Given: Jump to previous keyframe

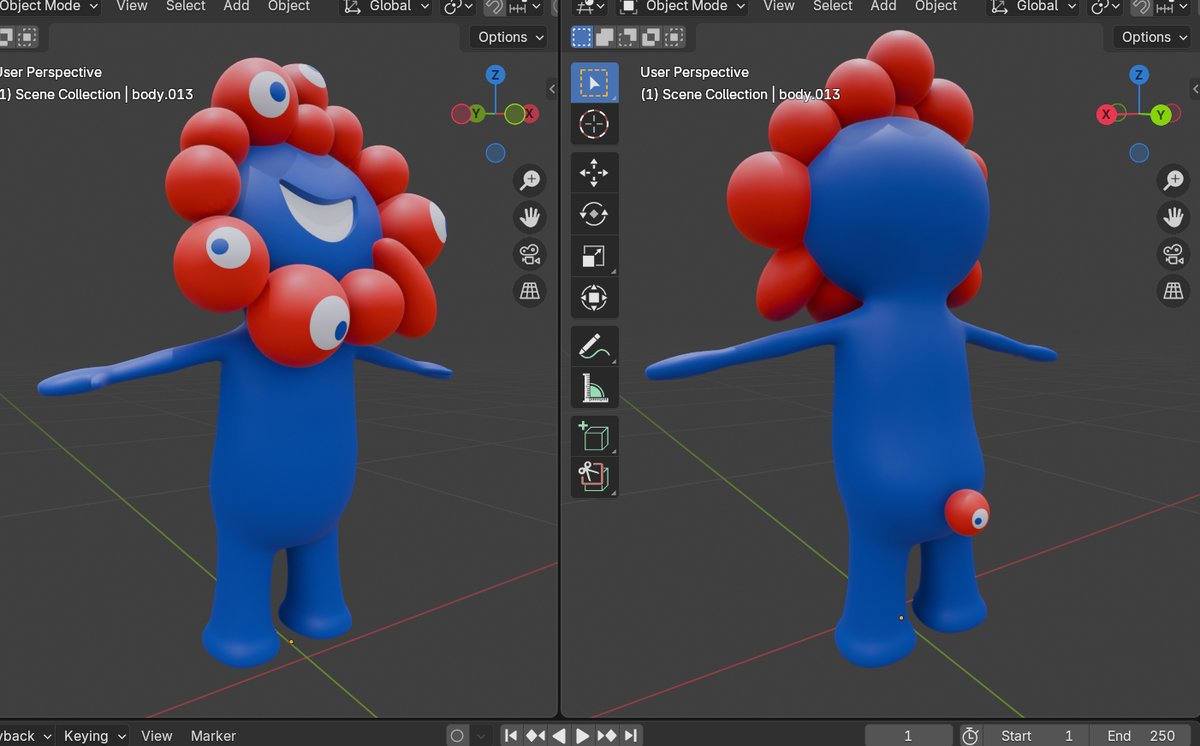Looking at the screenshot, I should click(x=535, y=736).
